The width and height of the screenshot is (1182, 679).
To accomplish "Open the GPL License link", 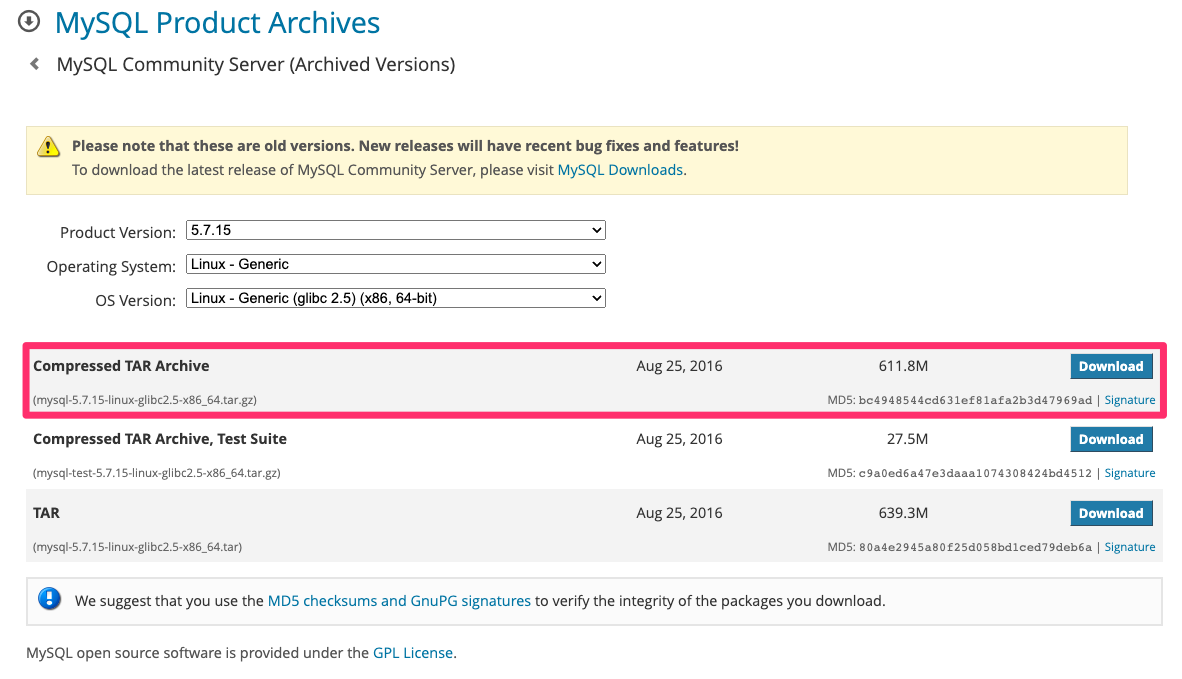I will 413,653.
